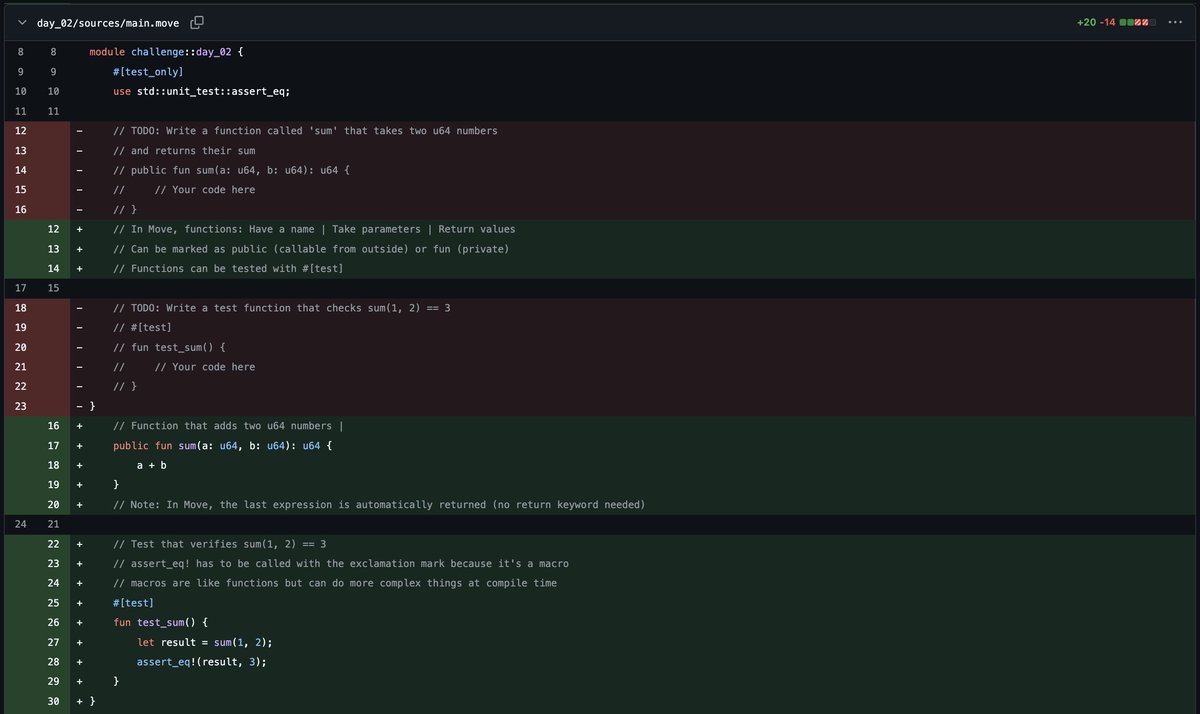1200x714 pixels.
Task: Click old line number 12 in the gutter
Action: tap(21, 131)
